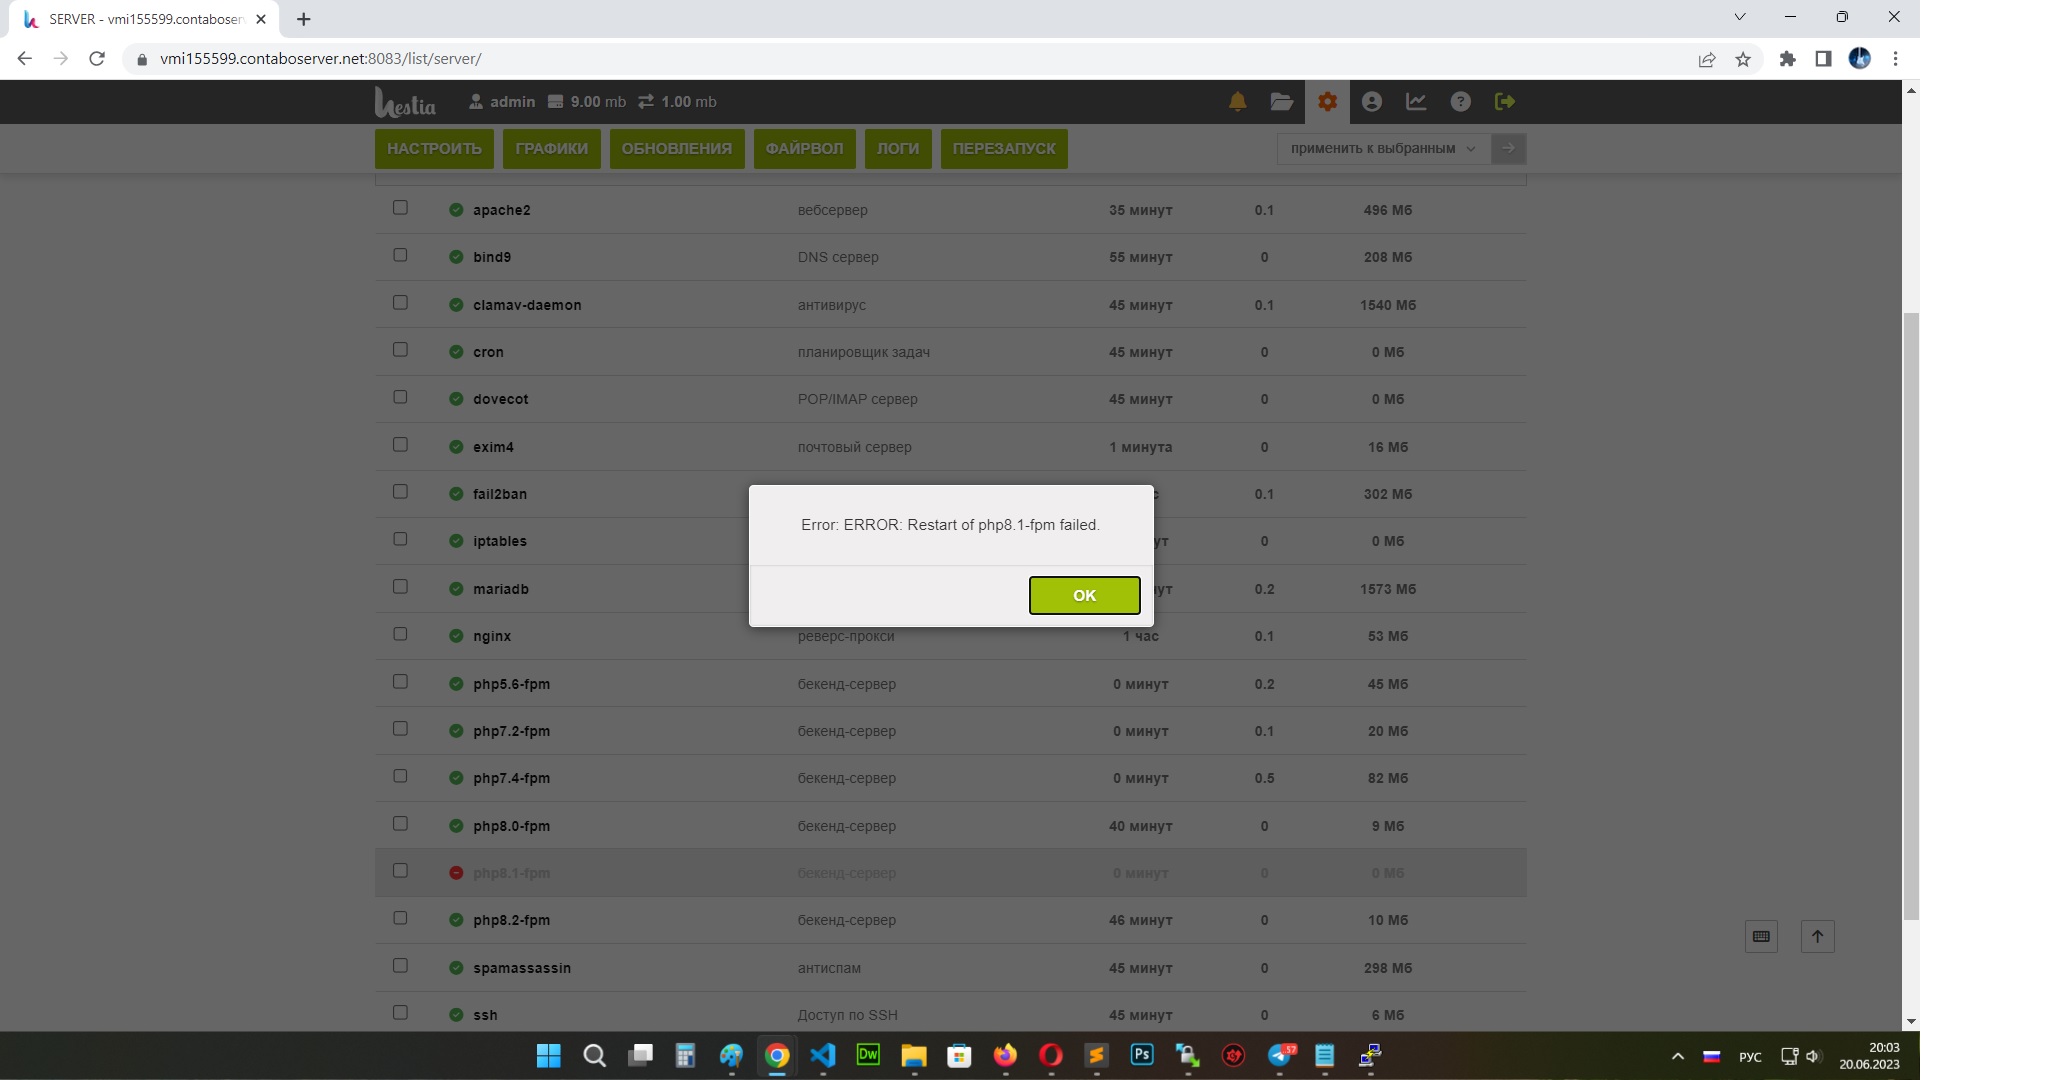Image resolution: width=2062 pixels, height=1080 pixels.
Task: Bookmark this page with star icon
Action: pos(1743,59)
